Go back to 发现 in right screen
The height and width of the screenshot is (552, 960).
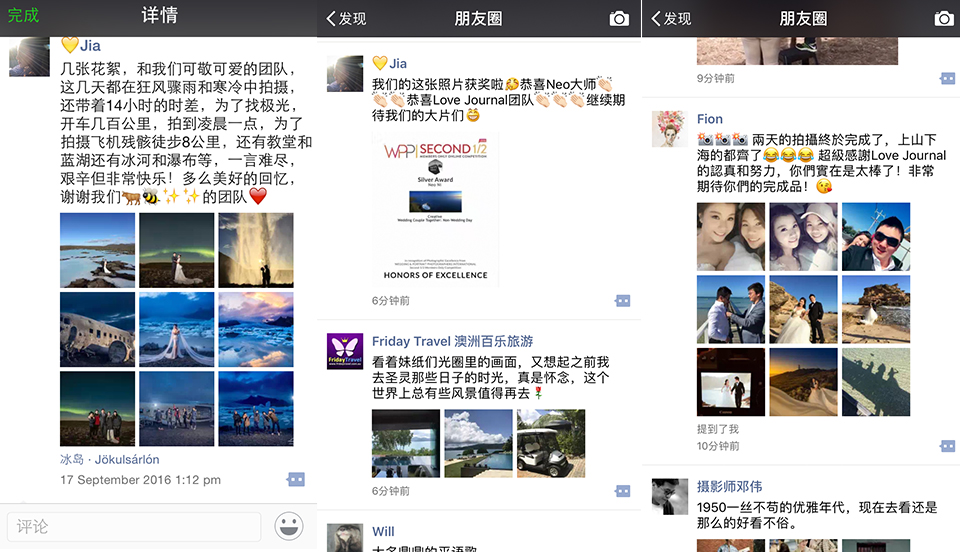pos(671,18)
